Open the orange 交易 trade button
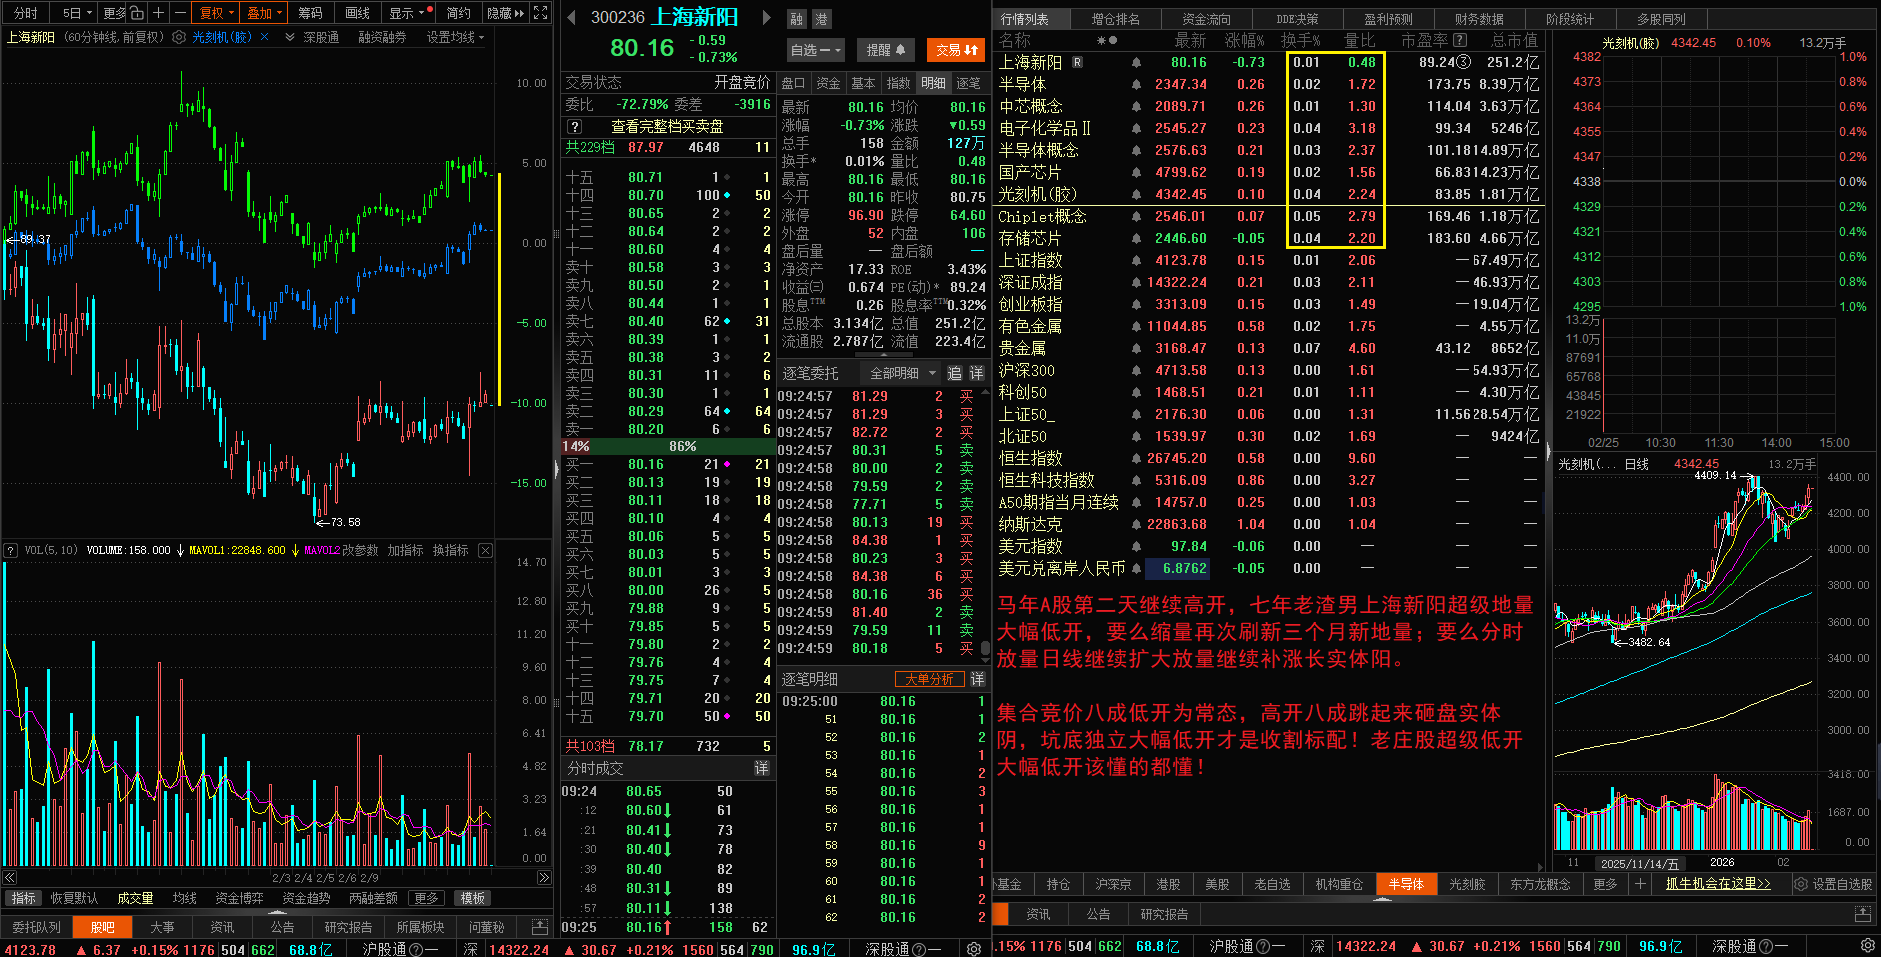 (957, 50)
